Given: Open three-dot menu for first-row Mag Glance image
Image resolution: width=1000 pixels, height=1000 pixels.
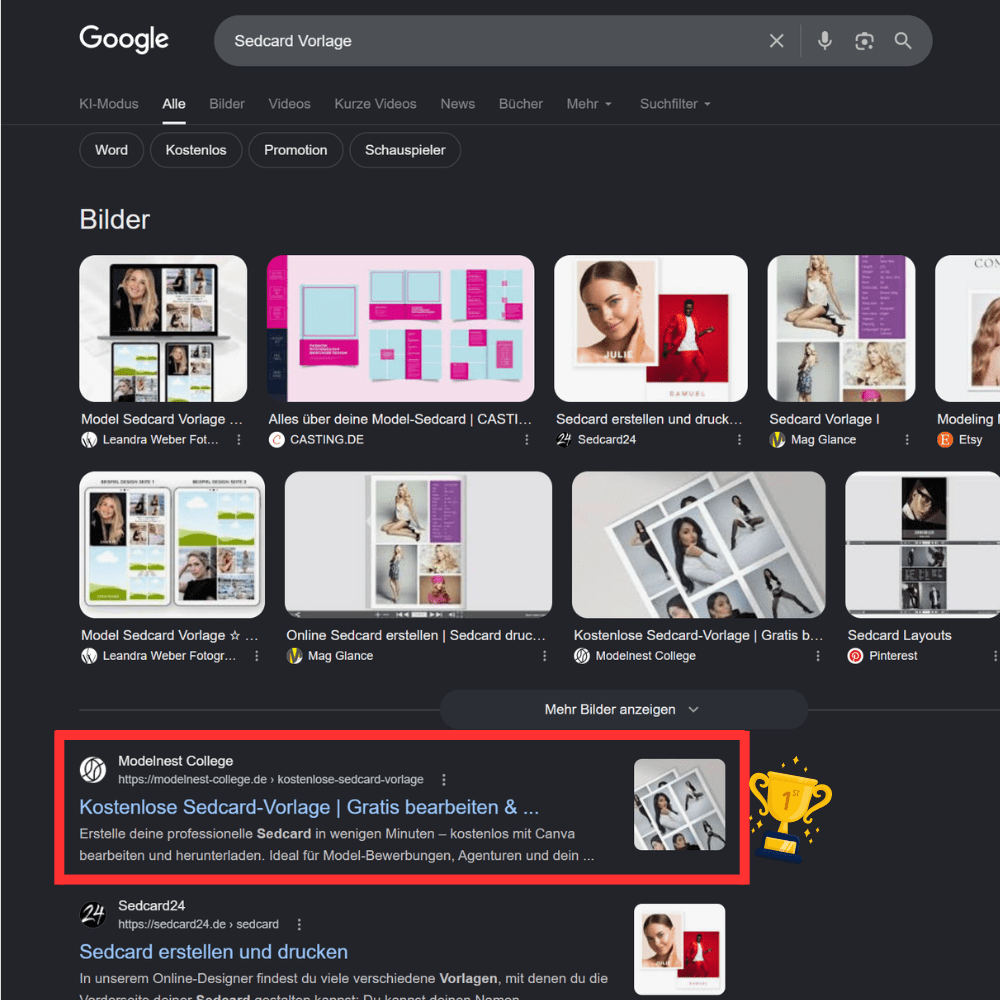Looking at the screenshot, I should click(907, 439).
